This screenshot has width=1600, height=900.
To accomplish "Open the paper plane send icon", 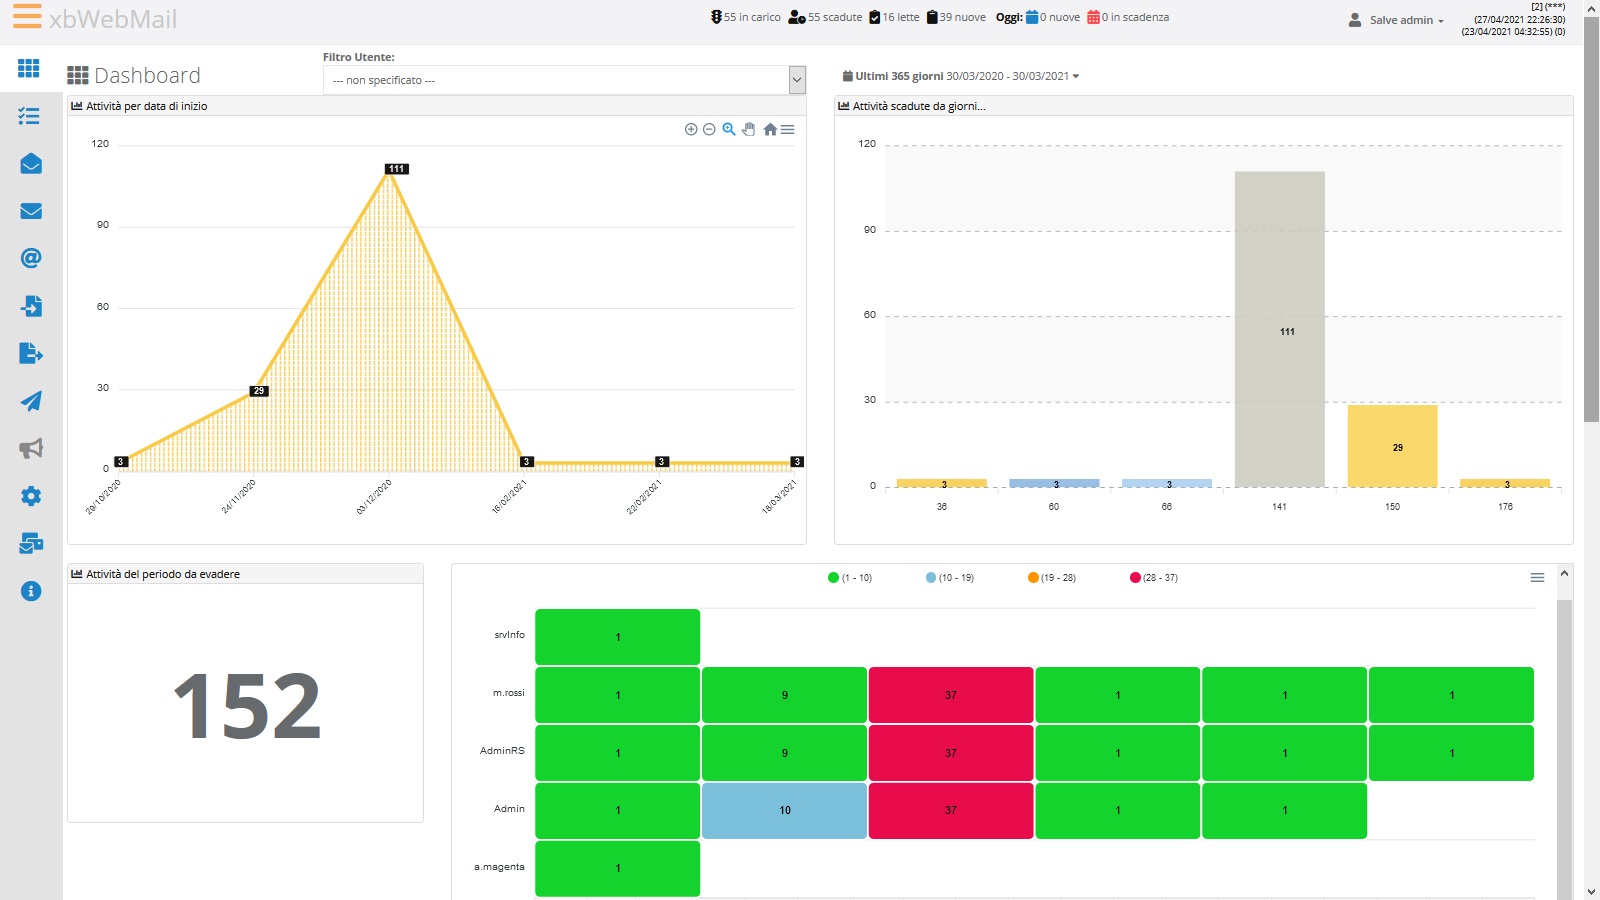I will [31, 401].
